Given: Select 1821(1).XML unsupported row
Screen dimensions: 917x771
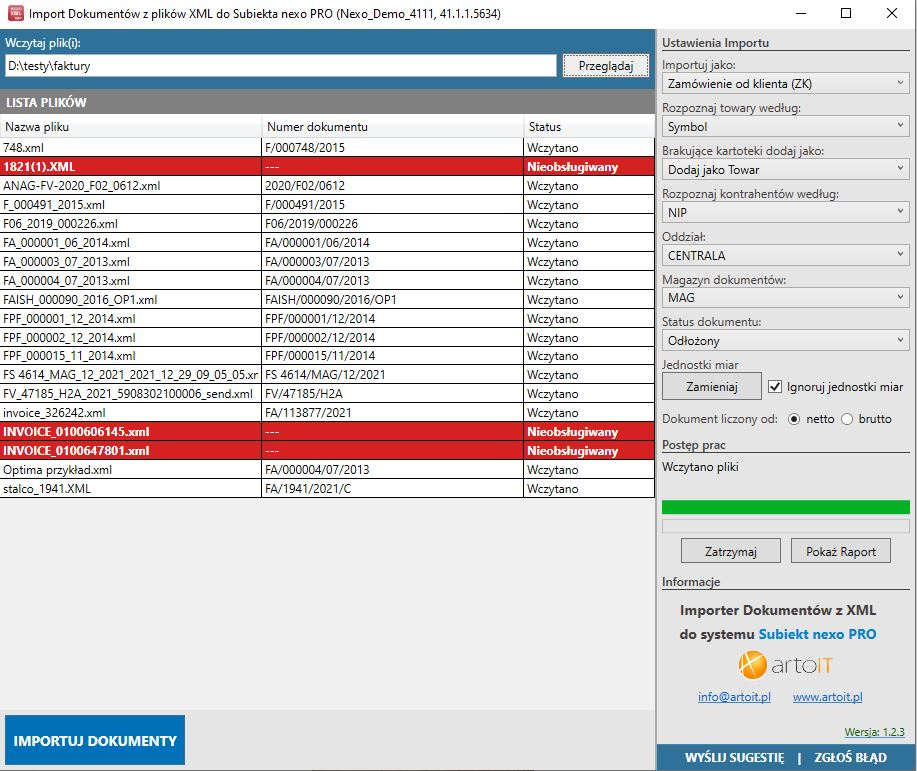Looking at the screenshot, I should pyautogui.click(x=327, y=167).
